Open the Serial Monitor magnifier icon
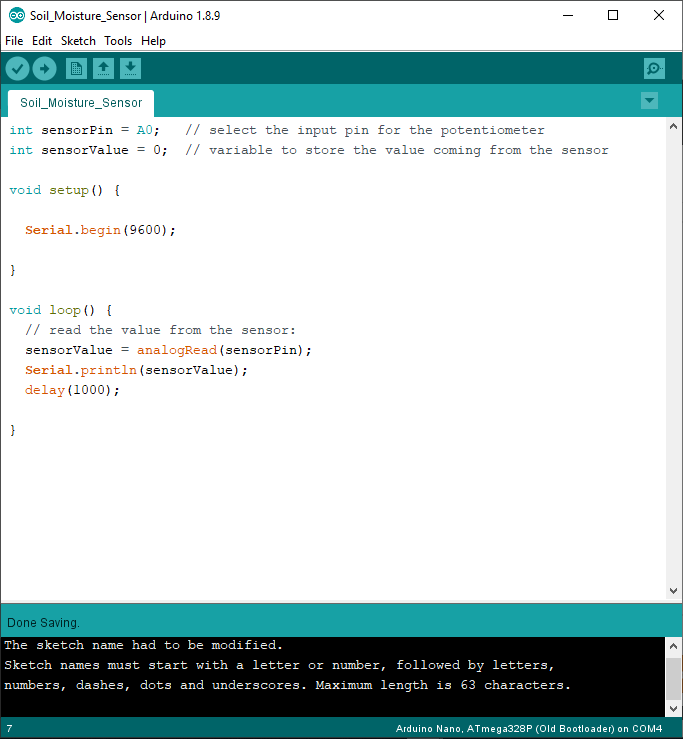This screenshot has width=683, height=739. coord(654,69)
